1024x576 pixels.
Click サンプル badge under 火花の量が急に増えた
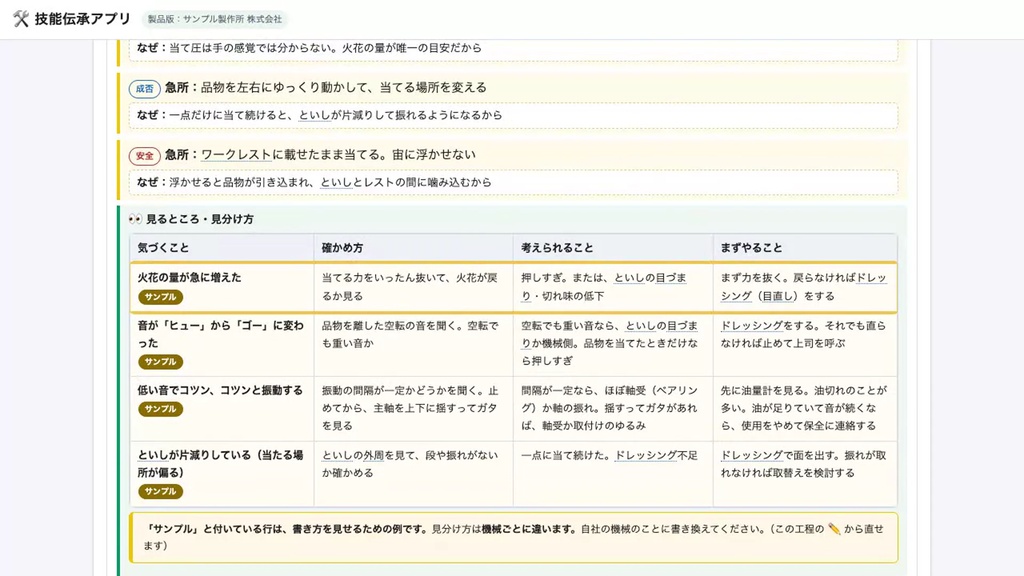coord(160,296)
